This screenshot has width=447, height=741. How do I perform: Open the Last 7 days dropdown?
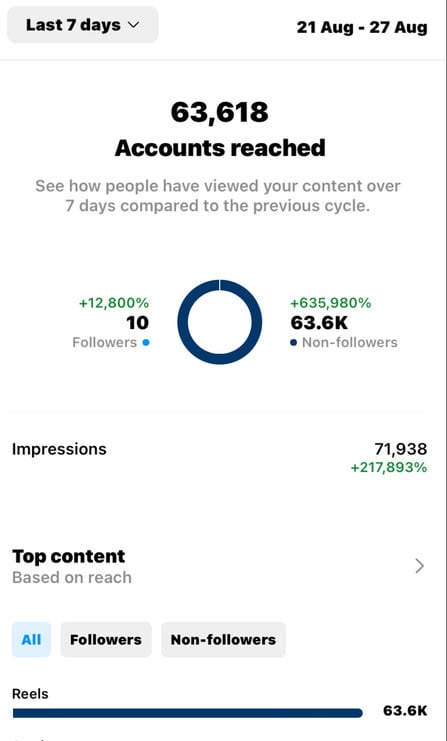tap(83, 25)
